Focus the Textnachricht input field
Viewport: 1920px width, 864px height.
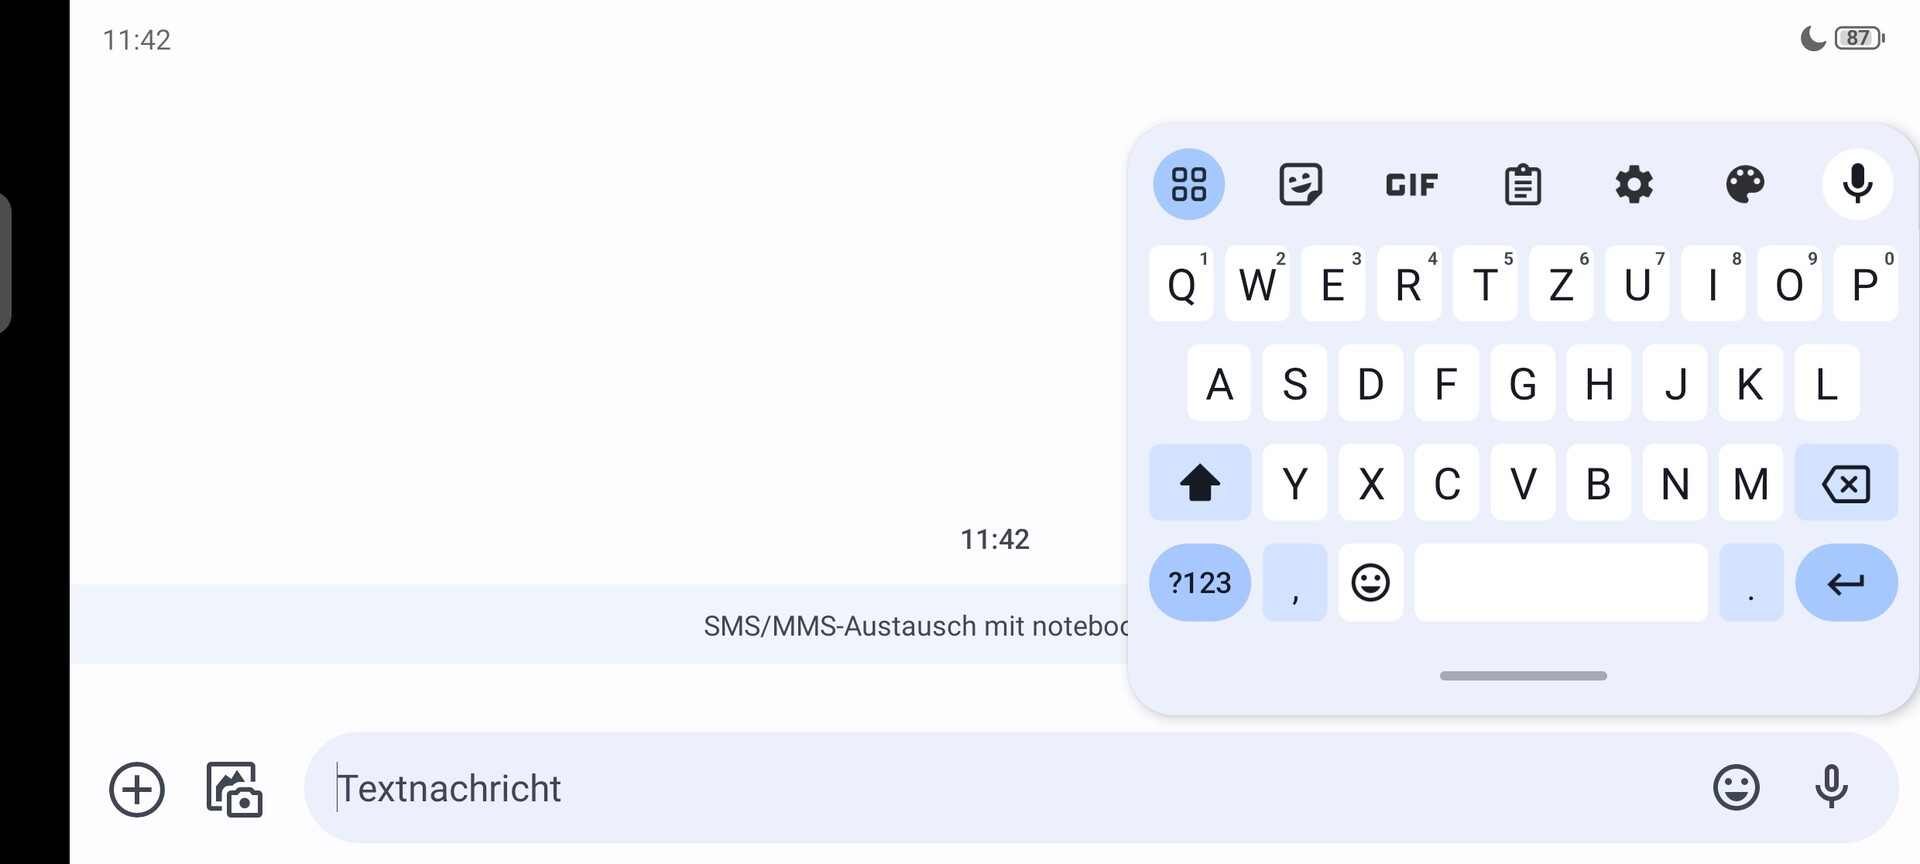tap(1000, 788)
